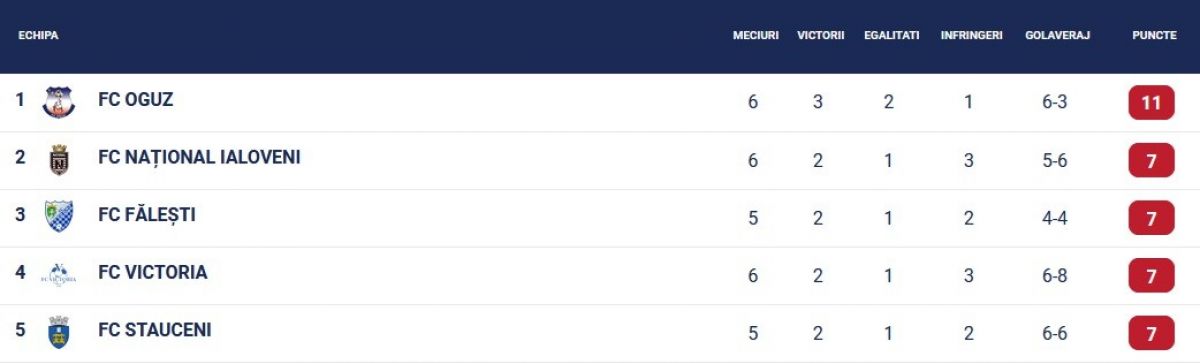Viewport: 1200px width, 364px height.
Task: Click the ECHIPA column header
Action: click(38, 35)
